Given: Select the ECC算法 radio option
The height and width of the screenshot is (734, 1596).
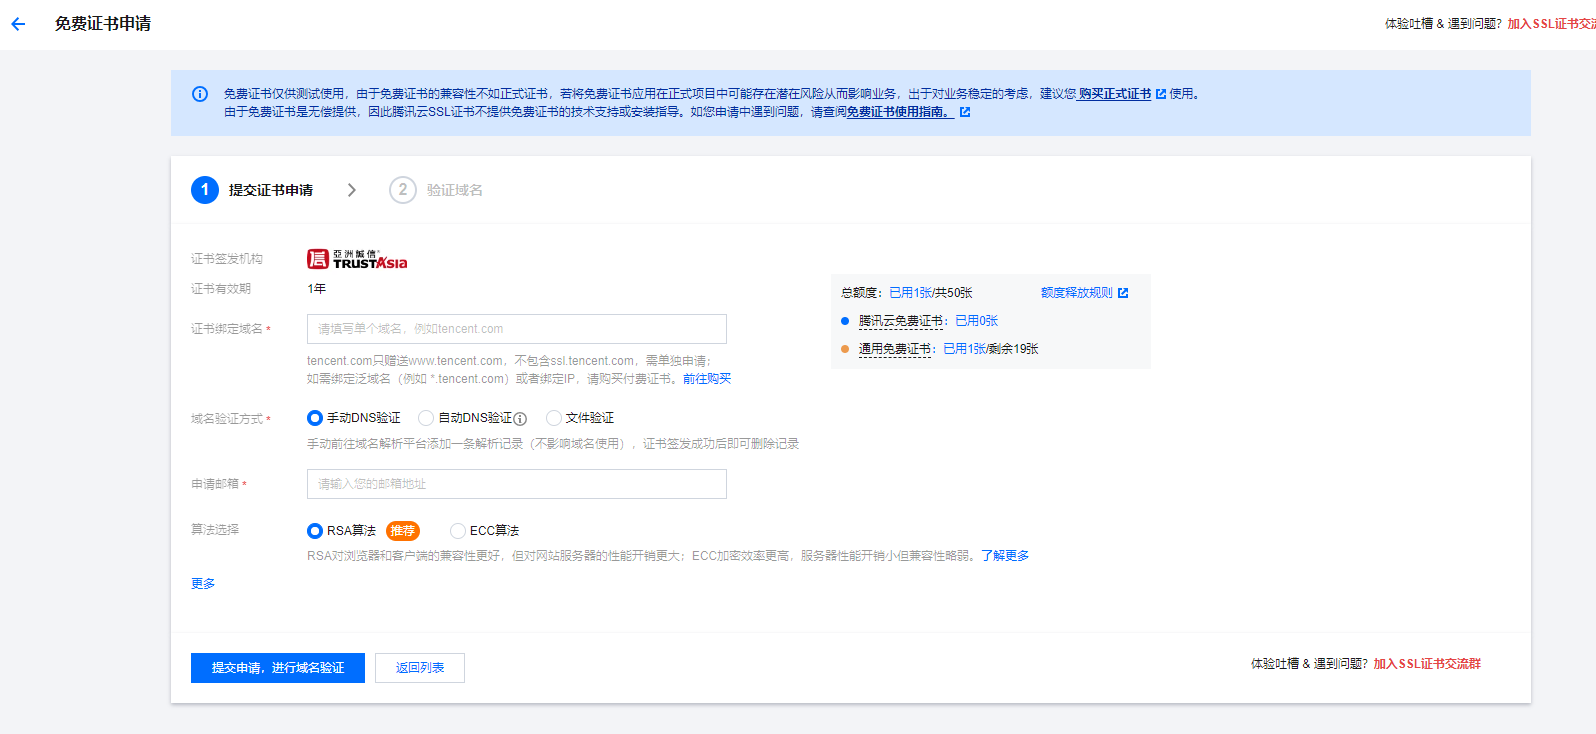Looking at the screenshot, I should 458,531.
